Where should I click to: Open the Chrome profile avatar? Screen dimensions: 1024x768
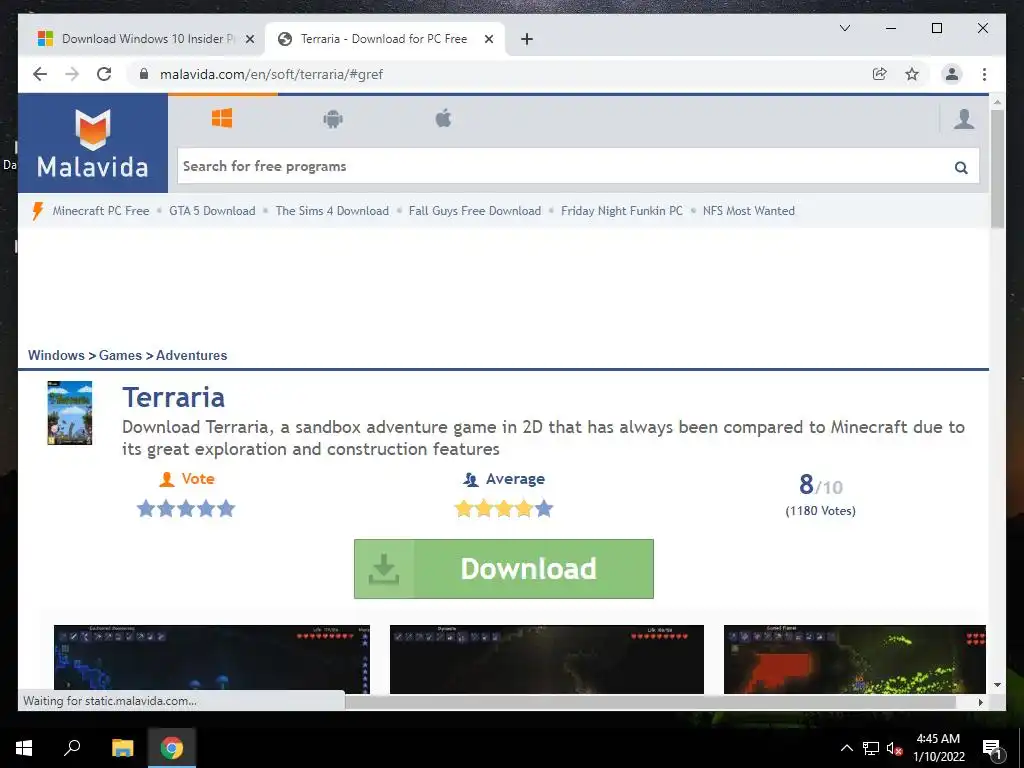coord(952,74)
